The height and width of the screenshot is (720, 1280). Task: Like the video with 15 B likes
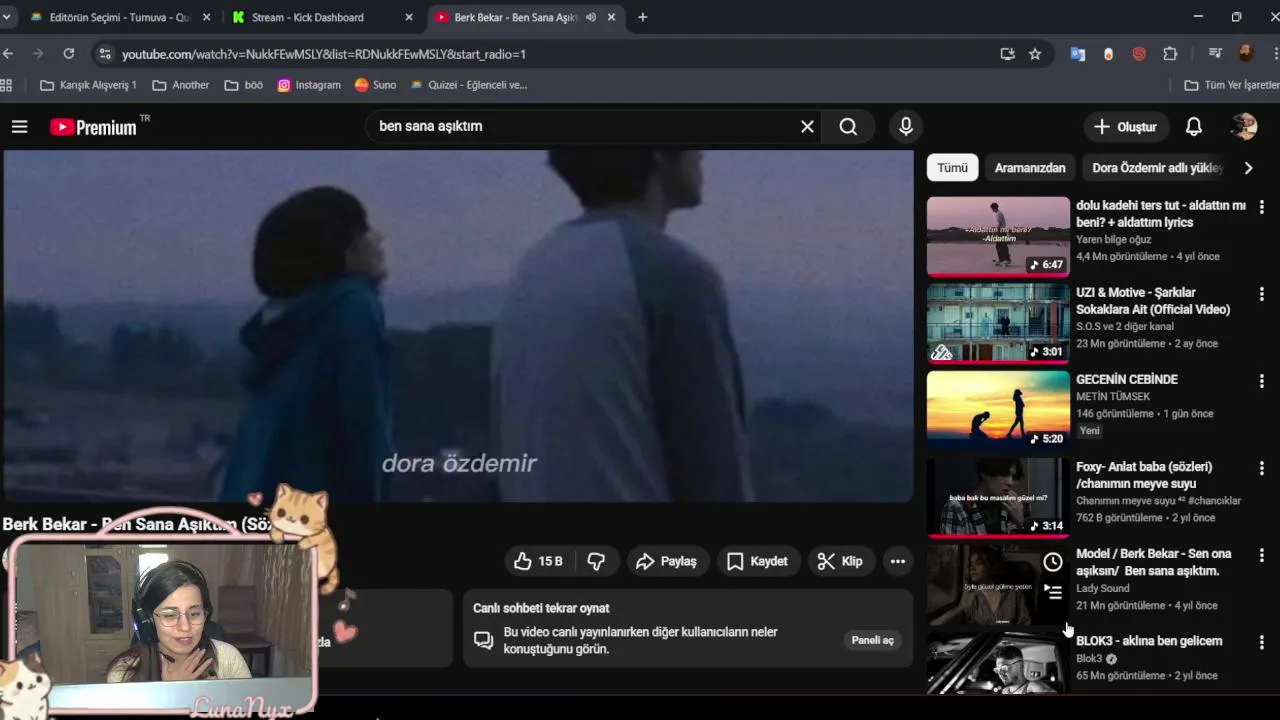[538, 561]
